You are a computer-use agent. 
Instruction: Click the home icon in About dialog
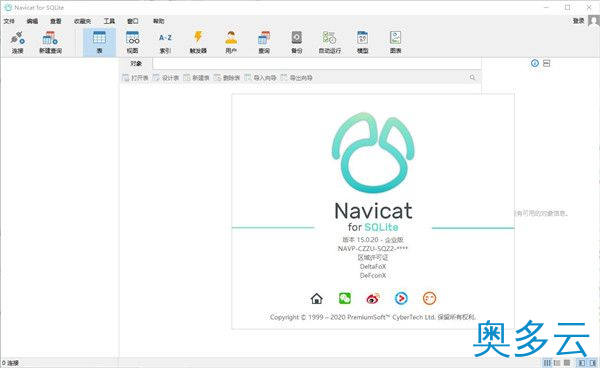(316, 298)
